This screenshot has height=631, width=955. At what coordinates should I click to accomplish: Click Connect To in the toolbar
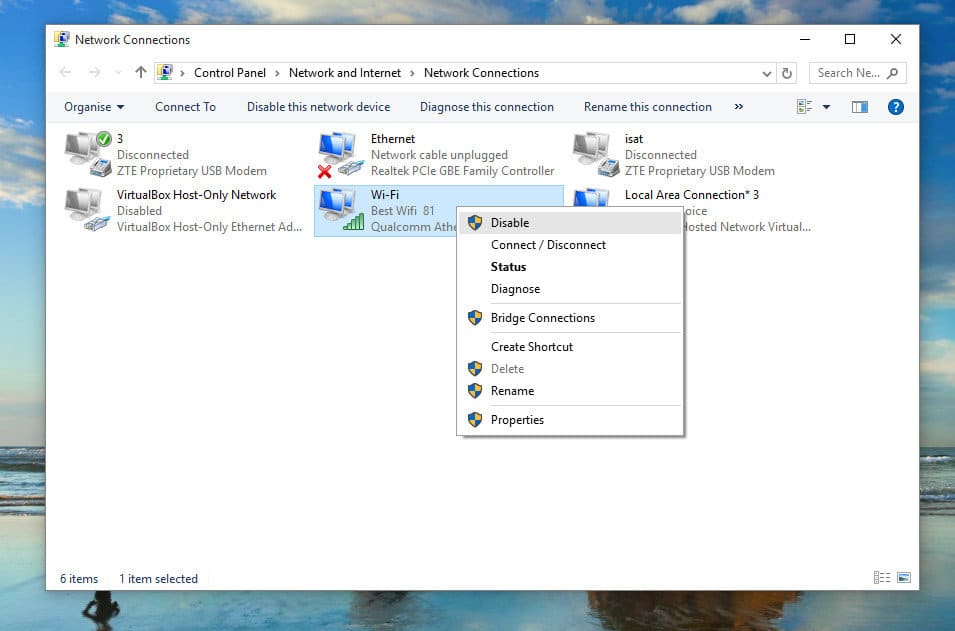click(x=185, y=107)
